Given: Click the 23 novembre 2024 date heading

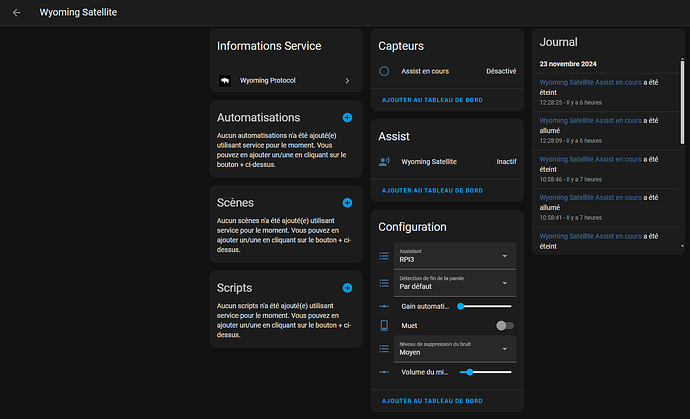Looking at the screenshot, I should [x=568, y=64].
